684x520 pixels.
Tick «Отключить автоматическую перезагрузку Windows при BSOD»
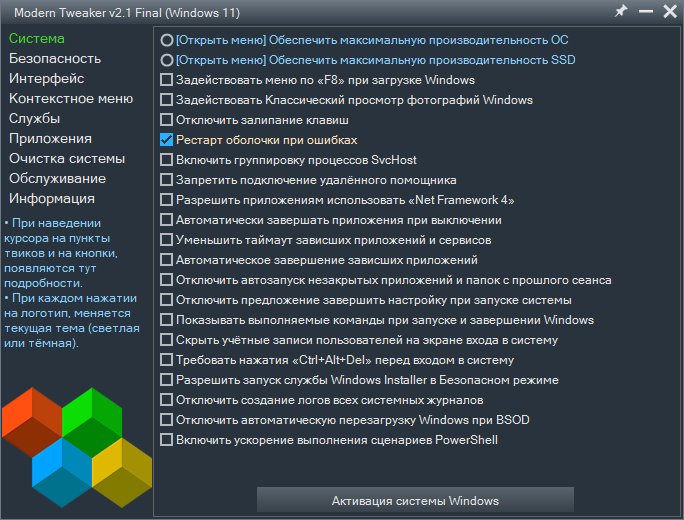(x=167, y=420)
